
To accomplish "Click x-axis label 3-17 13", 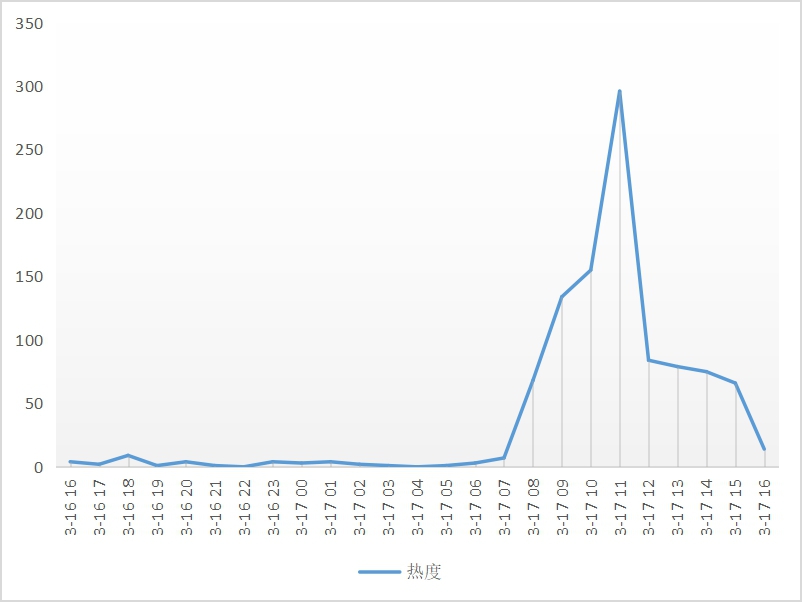I will point(678,507).
